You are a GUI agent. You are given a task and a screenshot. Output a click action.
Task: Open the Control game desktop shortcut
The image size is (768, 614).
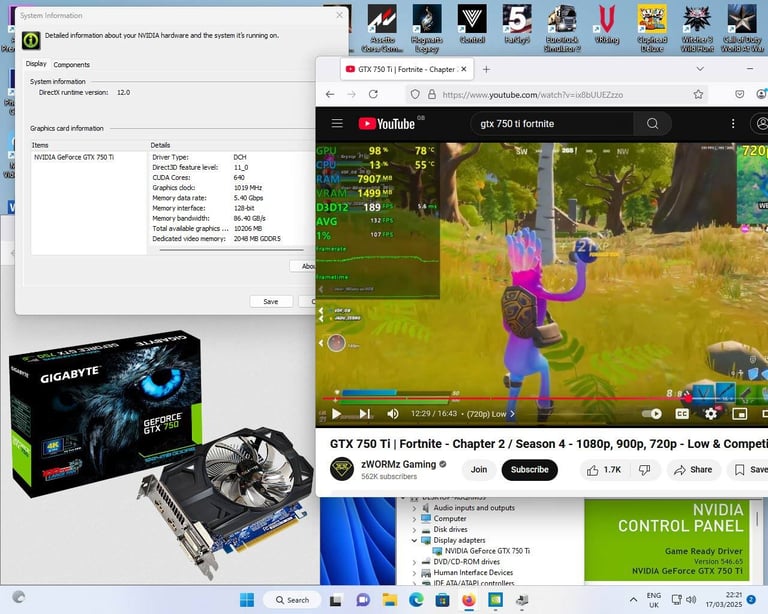[472, 24]
